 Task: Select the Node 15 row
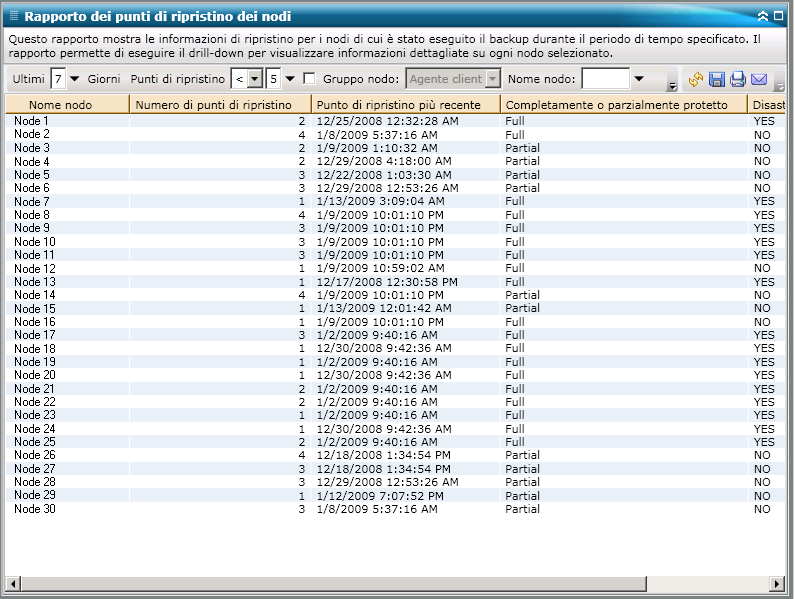395,308
